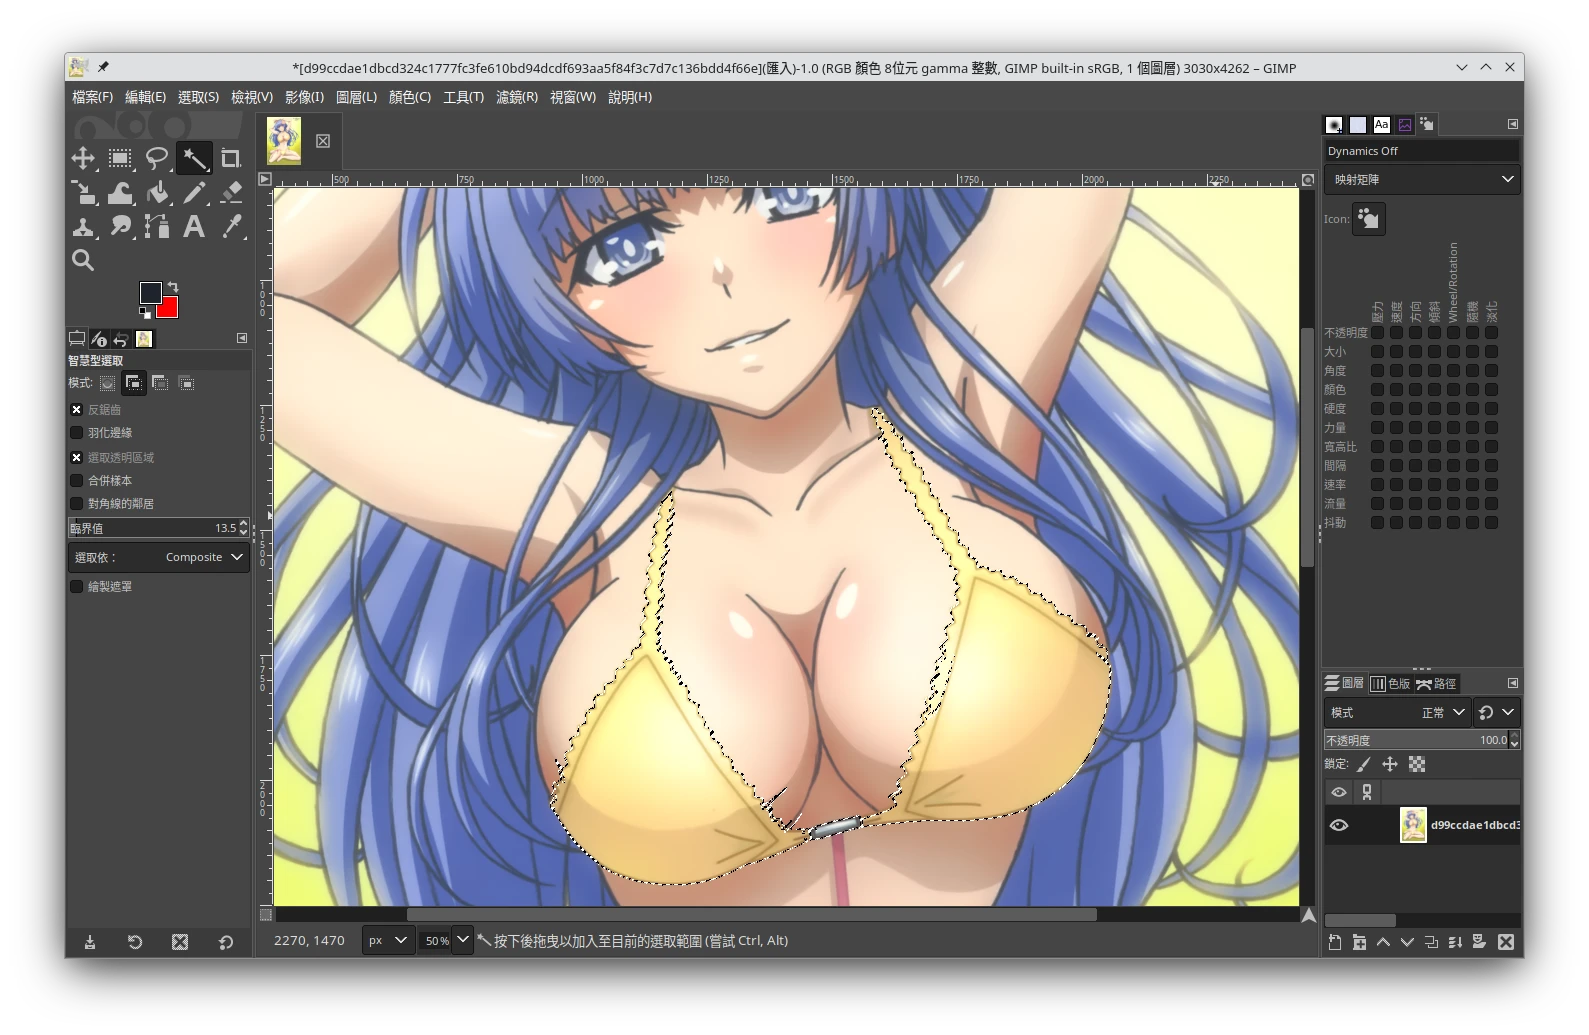Click the foreground color swatch
Image resolution: width=1589 pixels, height=1035 pixels.
[150, 292]
